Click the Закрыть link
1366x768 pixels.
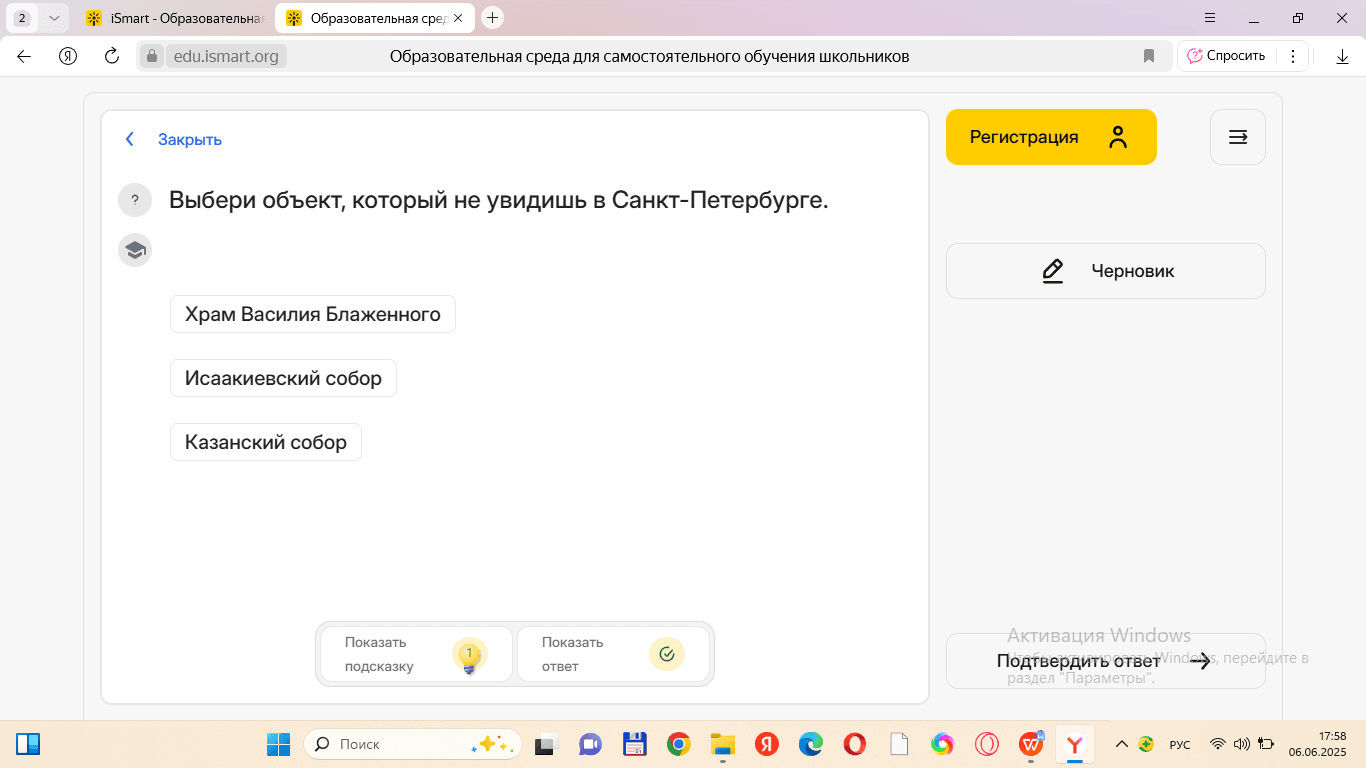189,139
